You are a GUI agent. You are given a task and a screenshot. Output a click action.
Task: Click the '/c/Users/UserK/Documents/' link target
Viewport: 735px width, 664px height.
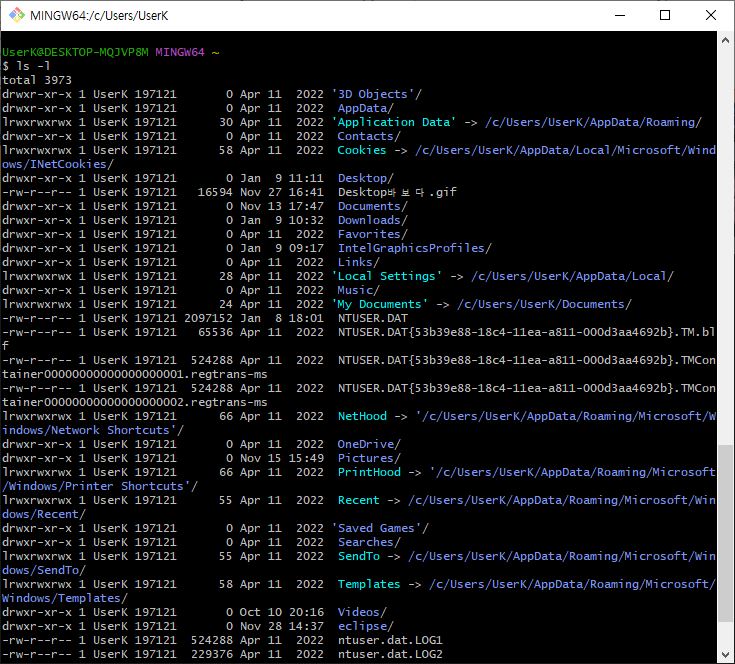click(544, 305)
